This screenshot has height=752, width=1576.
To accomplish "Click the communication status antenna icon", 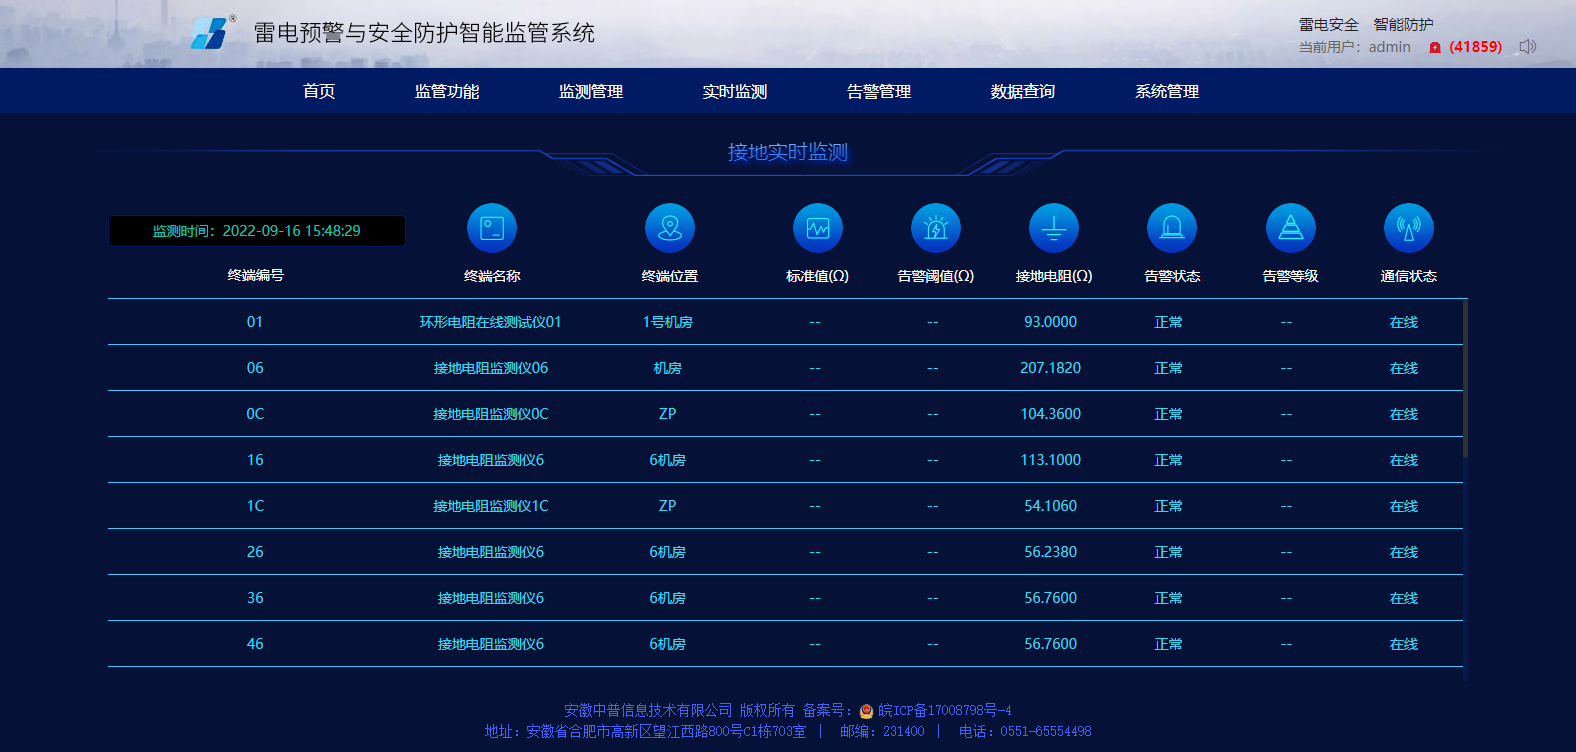I will point(1409,228).
